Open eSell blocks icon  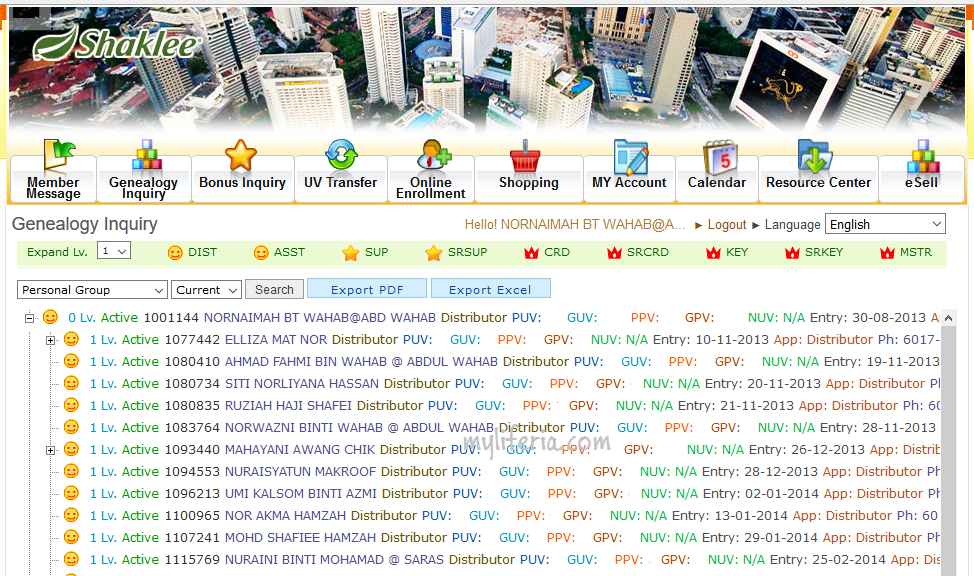coord(922,156)
